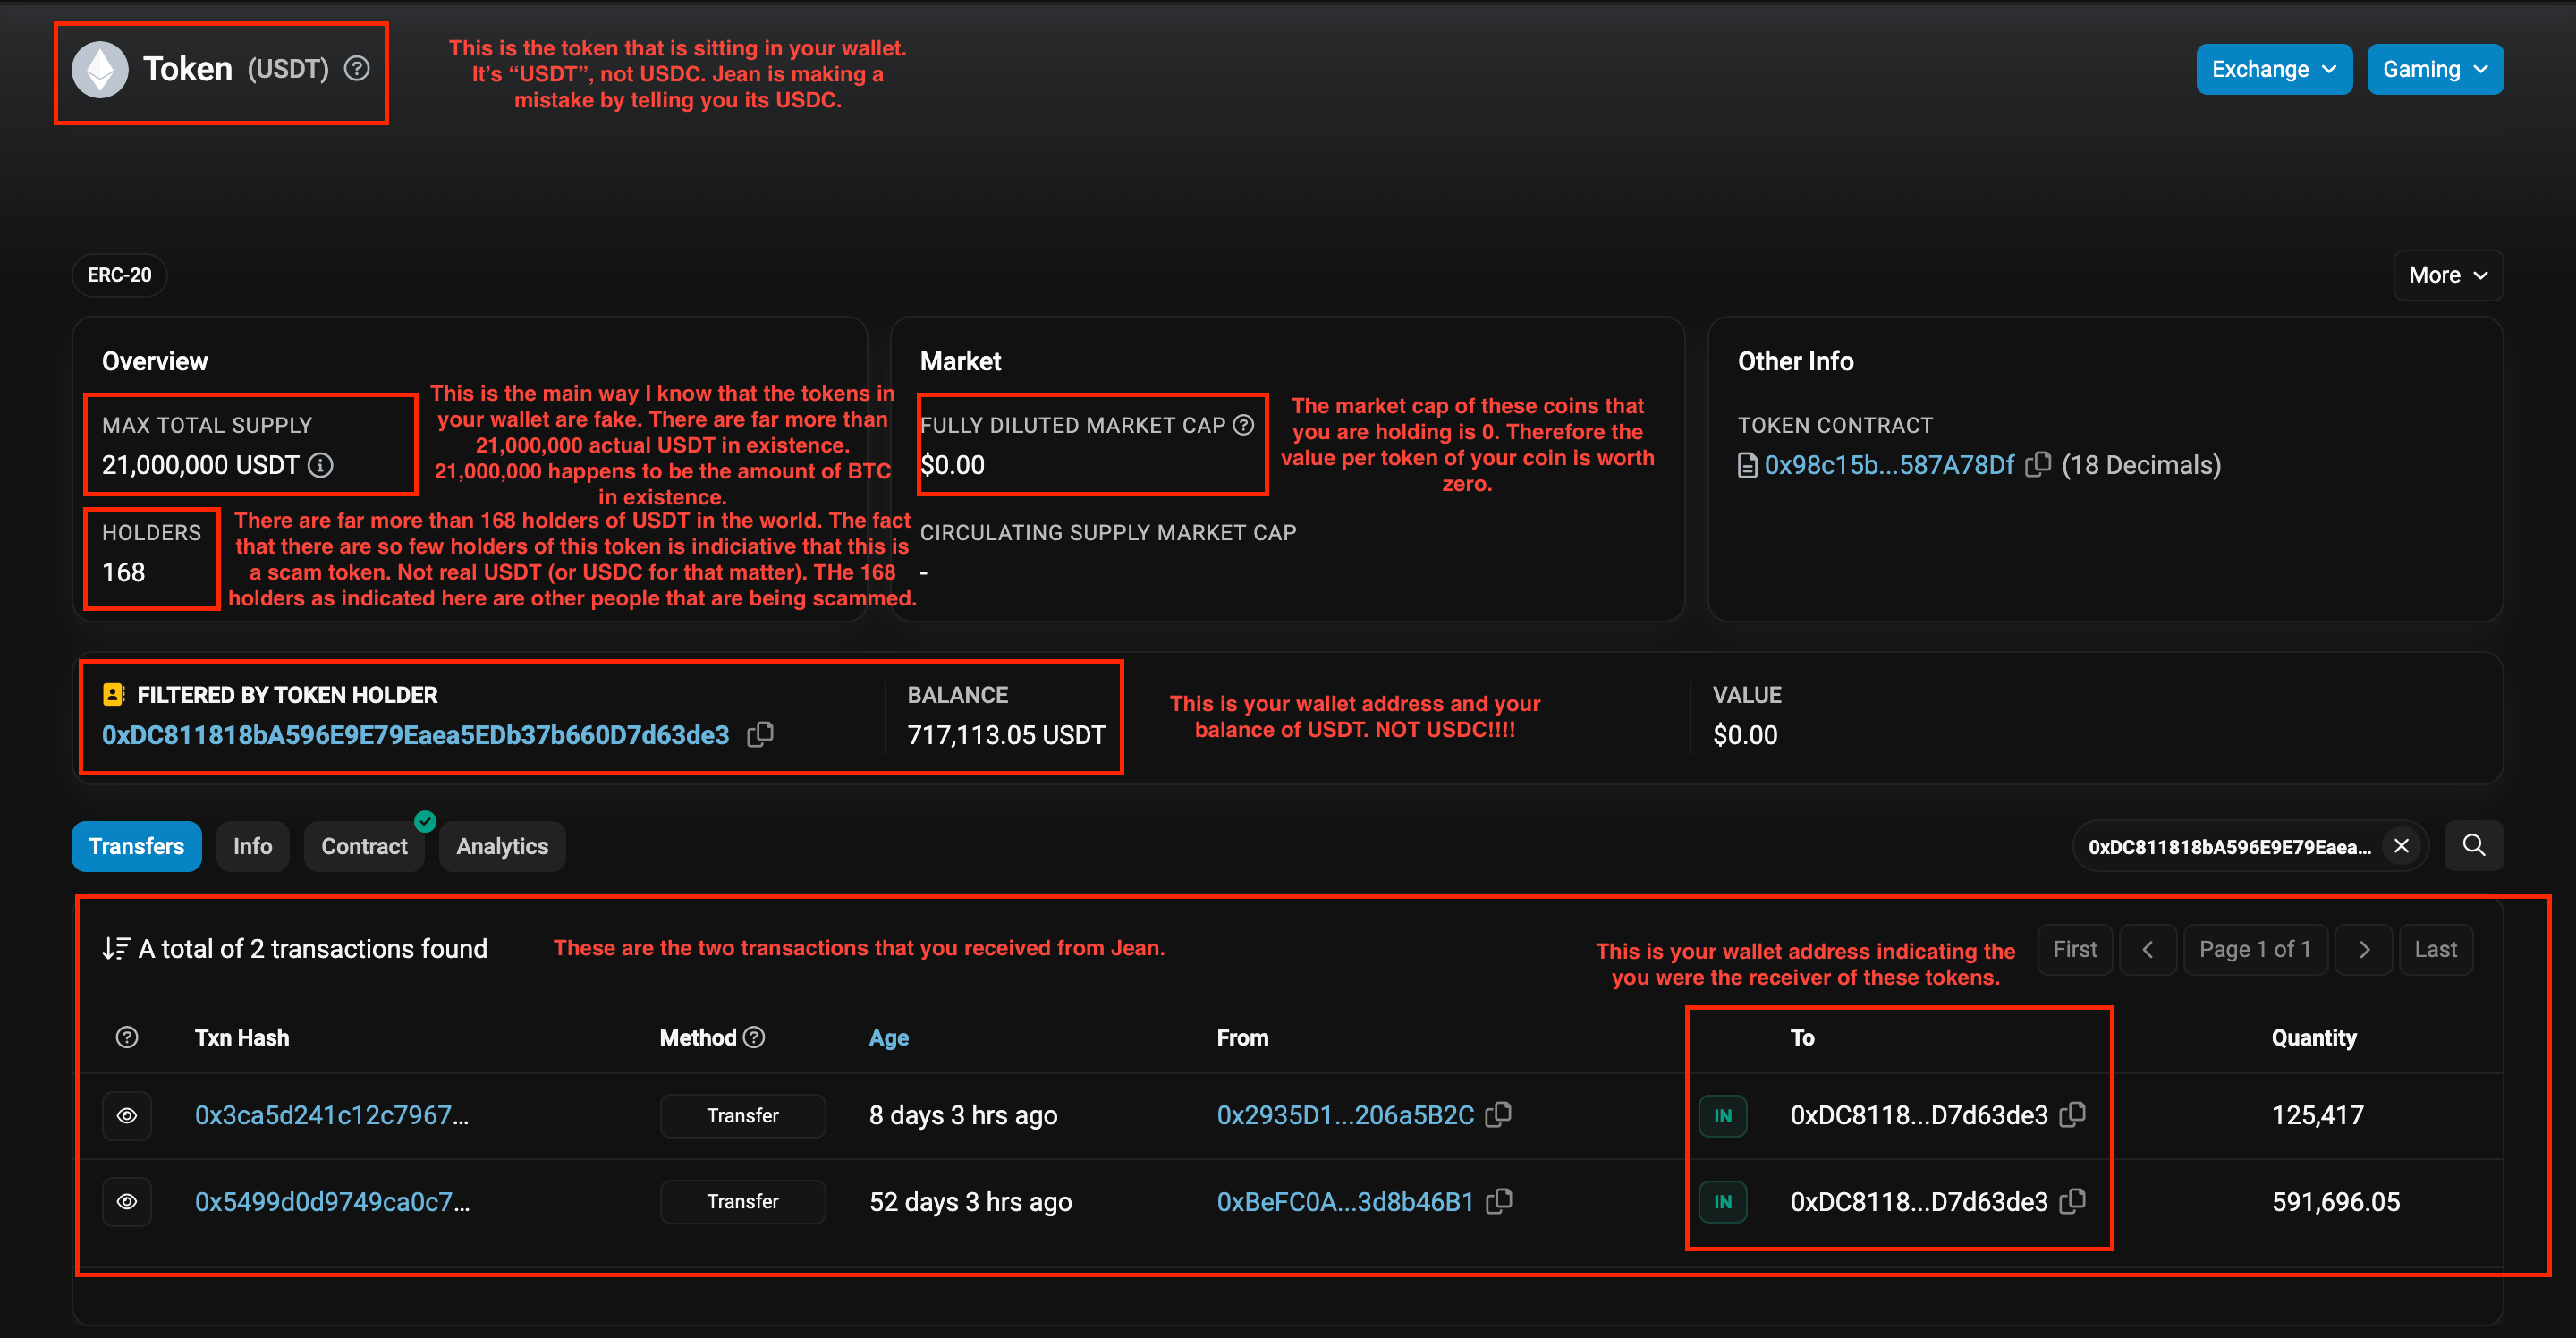Preview transaction 0x5499d0d9749ca0c7 with eye icon
This screenshot has height=1338, width=2576.
click(x=127, y=1201)
